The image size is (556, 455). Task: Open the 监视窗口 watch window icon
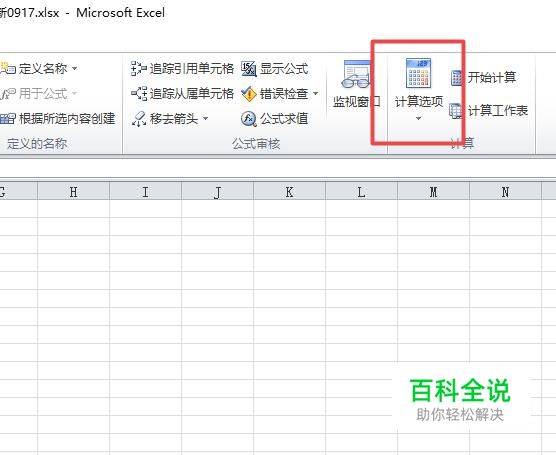pyautogui.click(x=356, y=74)
